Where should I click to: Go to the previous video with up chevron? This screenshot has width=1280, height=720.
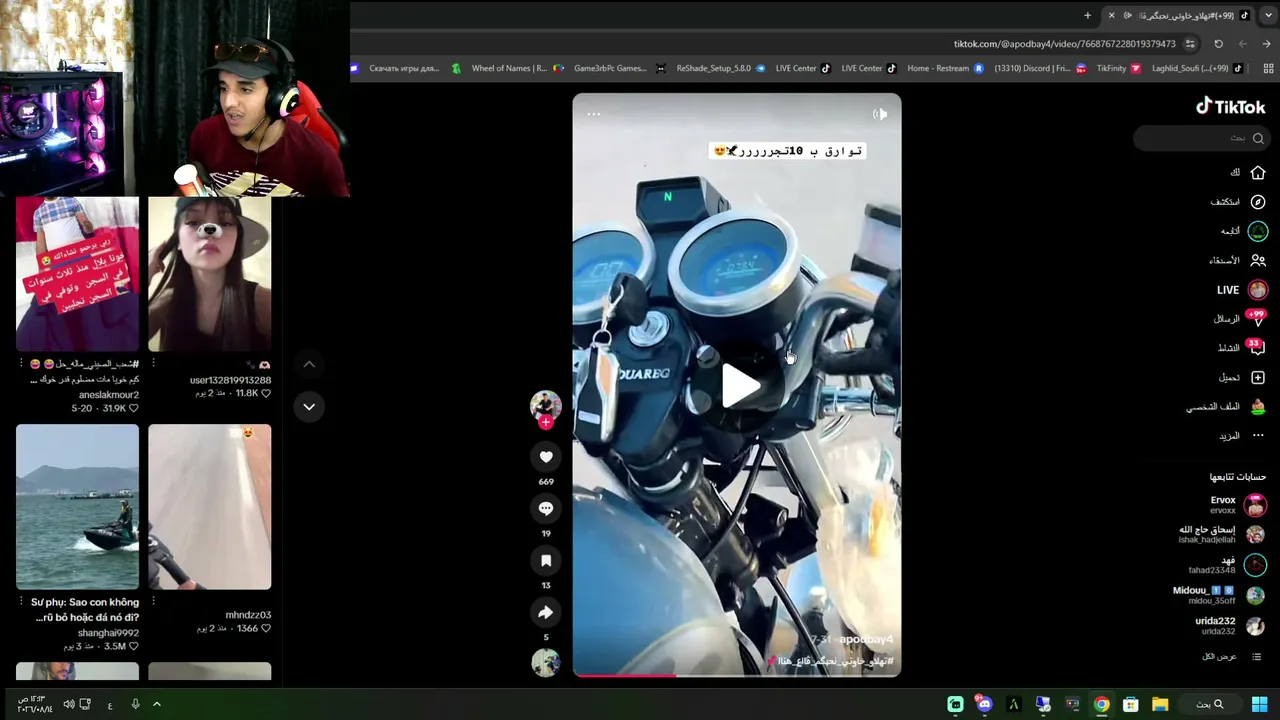[309, 365]
